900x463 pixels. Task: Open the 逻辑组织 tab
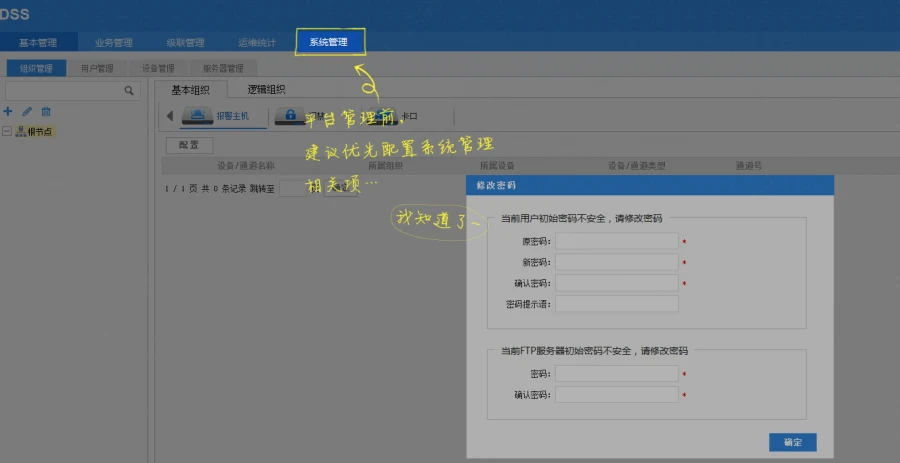click(266, 90)
